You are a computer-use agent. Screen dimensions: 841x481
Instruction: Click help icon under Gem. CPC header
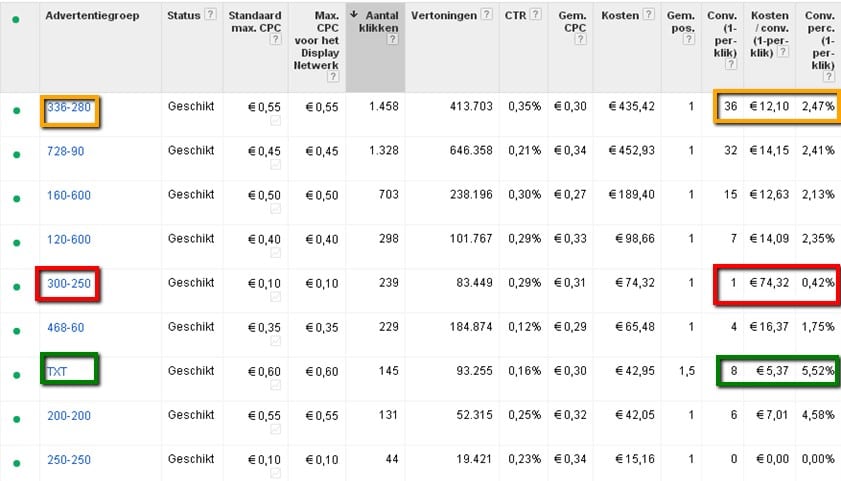tap(580, 39)
